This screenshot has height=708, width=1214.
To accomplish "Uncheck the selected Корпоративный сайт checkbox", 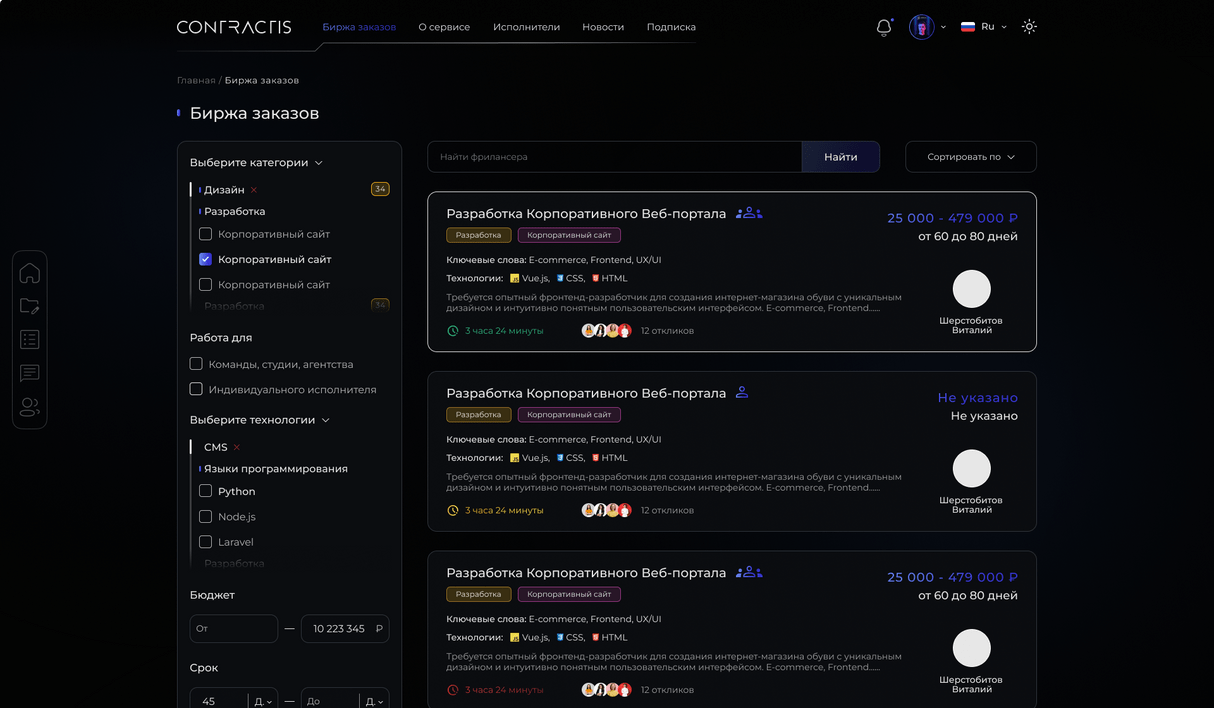I will [x=205, y=259].
